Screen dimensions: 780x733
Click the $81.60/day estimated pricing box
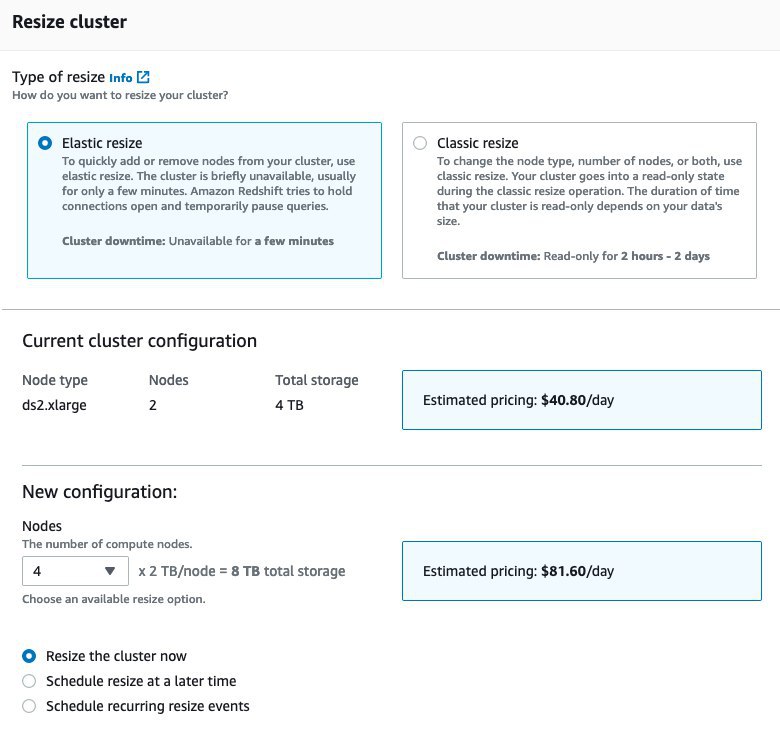(x=581, y=571)
